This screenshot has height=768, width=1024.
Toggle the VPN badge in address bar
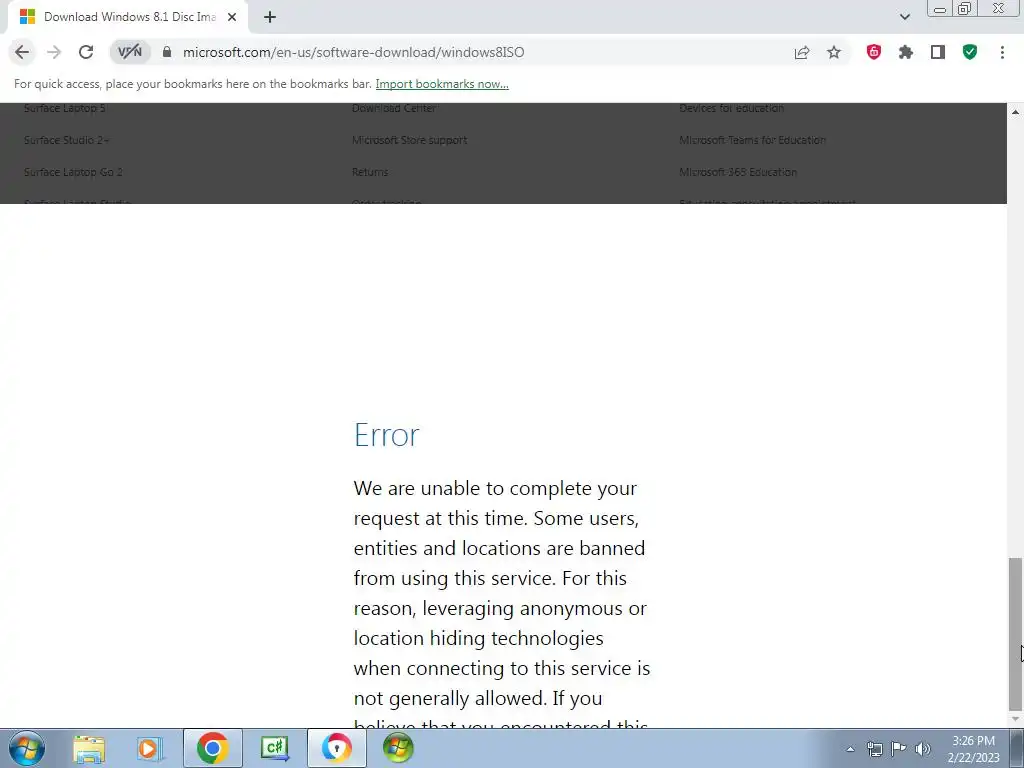(x=130, y=52)
